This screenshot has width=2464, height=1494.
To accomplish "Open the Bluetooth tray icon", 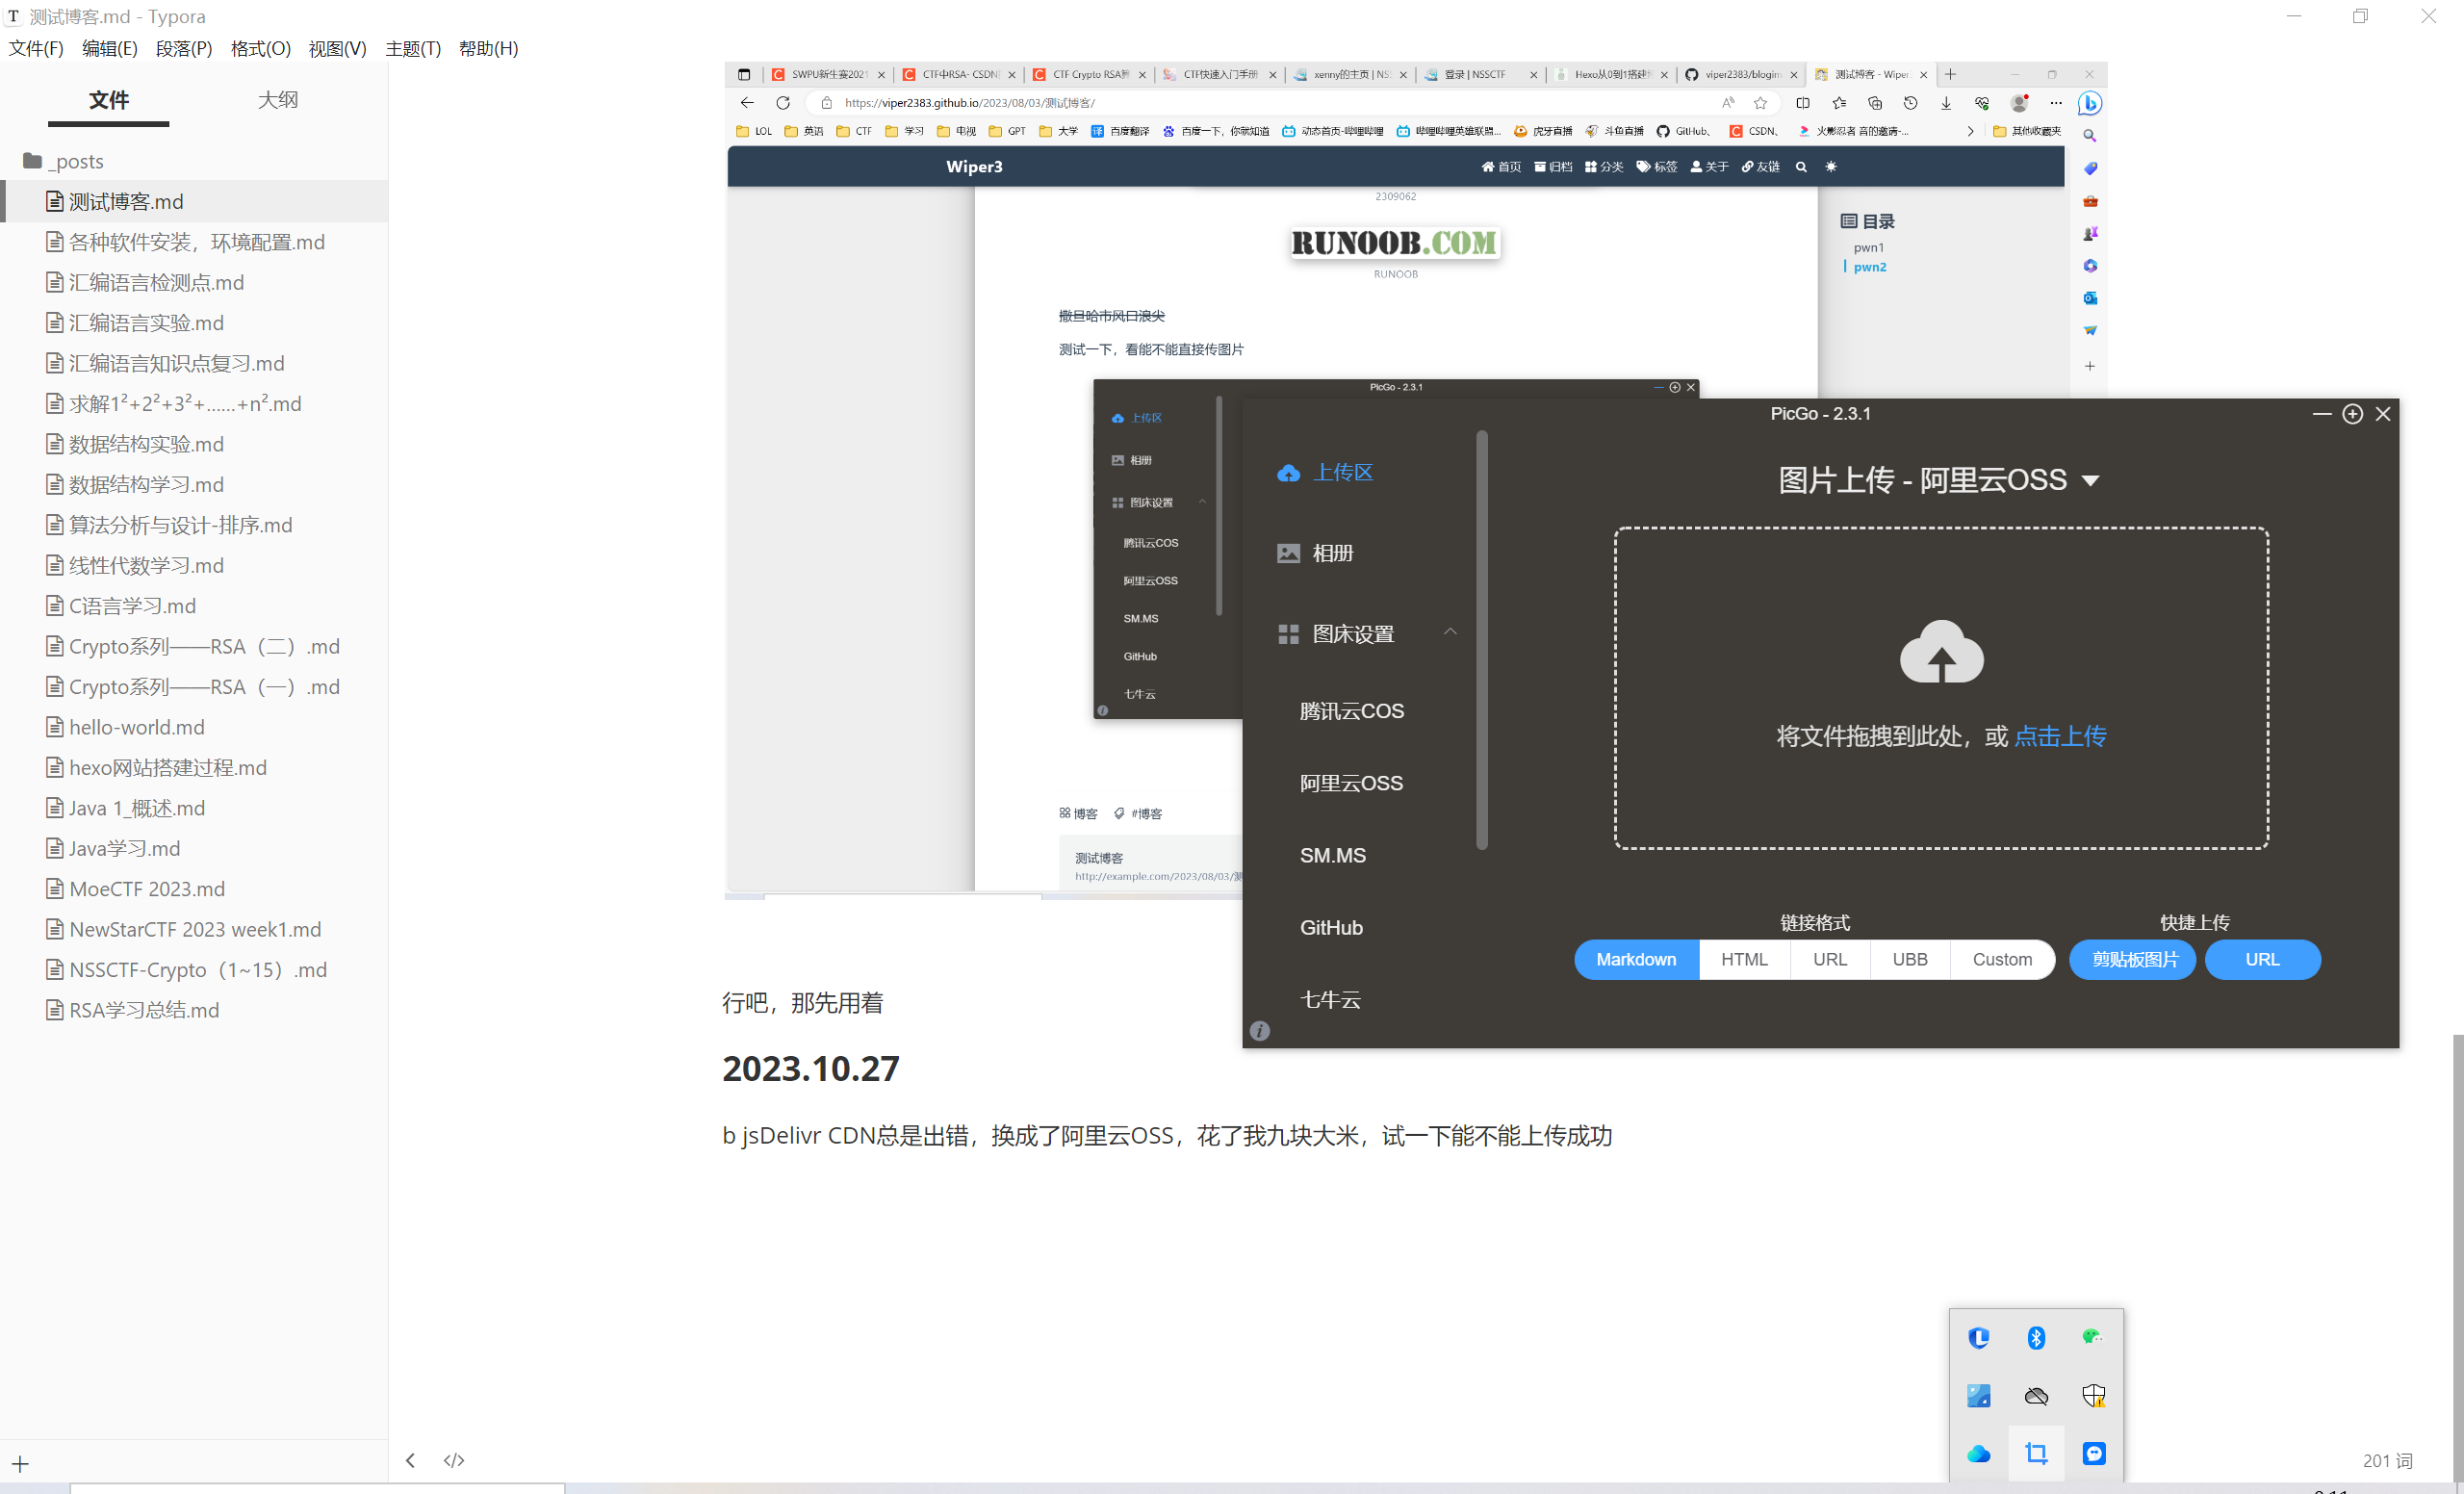I will 2036,1338.
